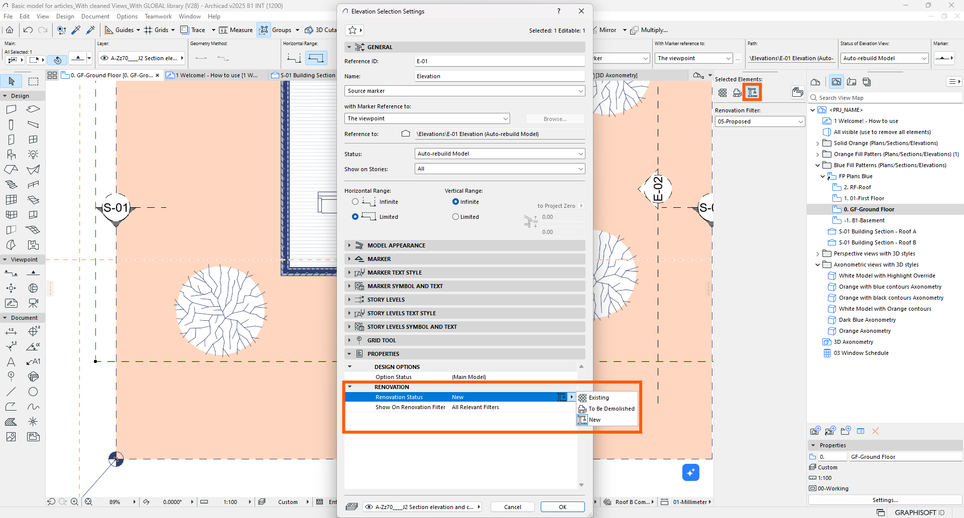Image resolution: width=964 pixels, height=518 pixels.
Task: Click Mirror in the toolbar
Action: (x=608, y=29)
